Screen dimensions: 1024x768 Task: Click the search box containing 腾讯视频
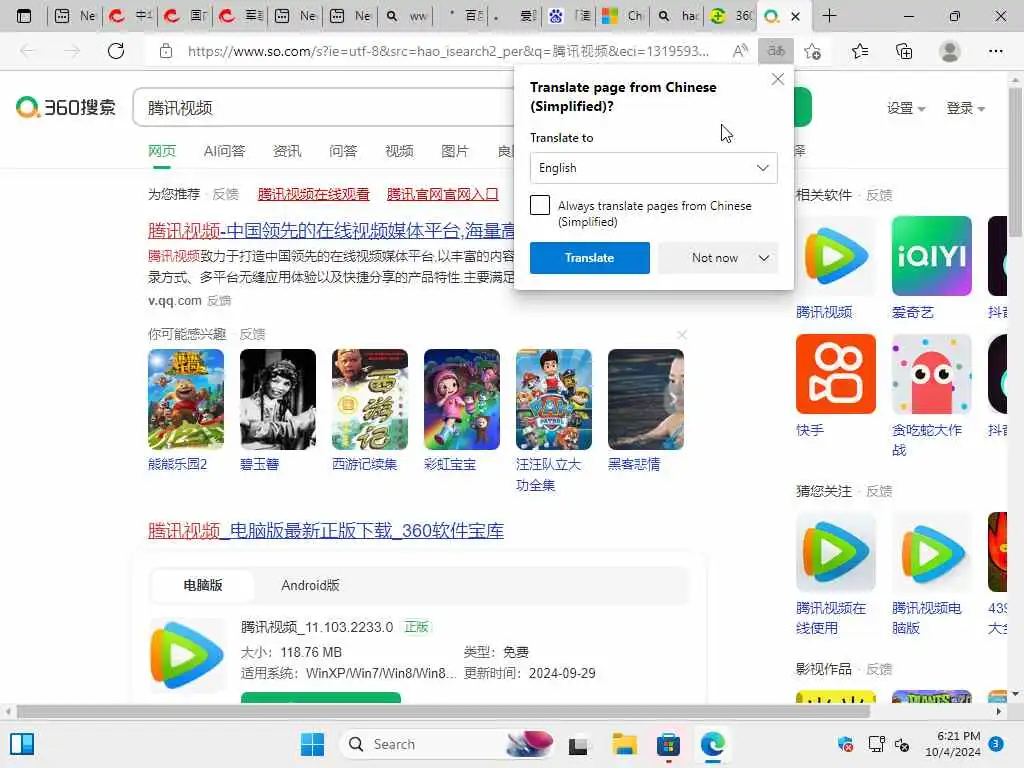323,107
